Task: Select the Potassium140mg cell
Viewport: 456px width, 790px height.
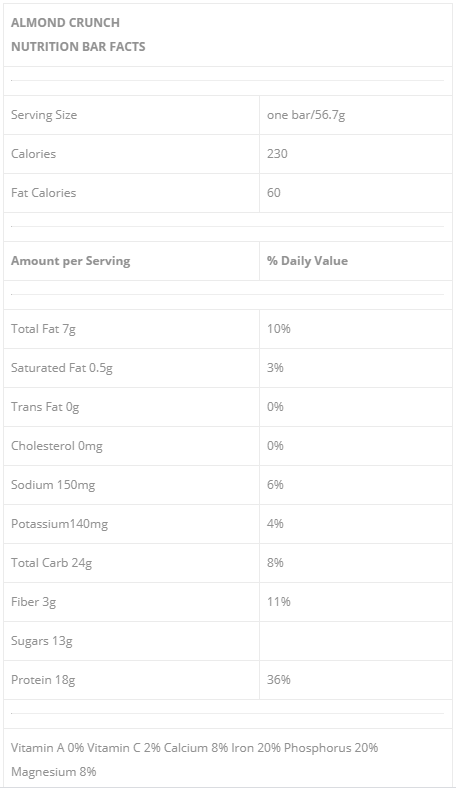Action: [x=132, y=524]
